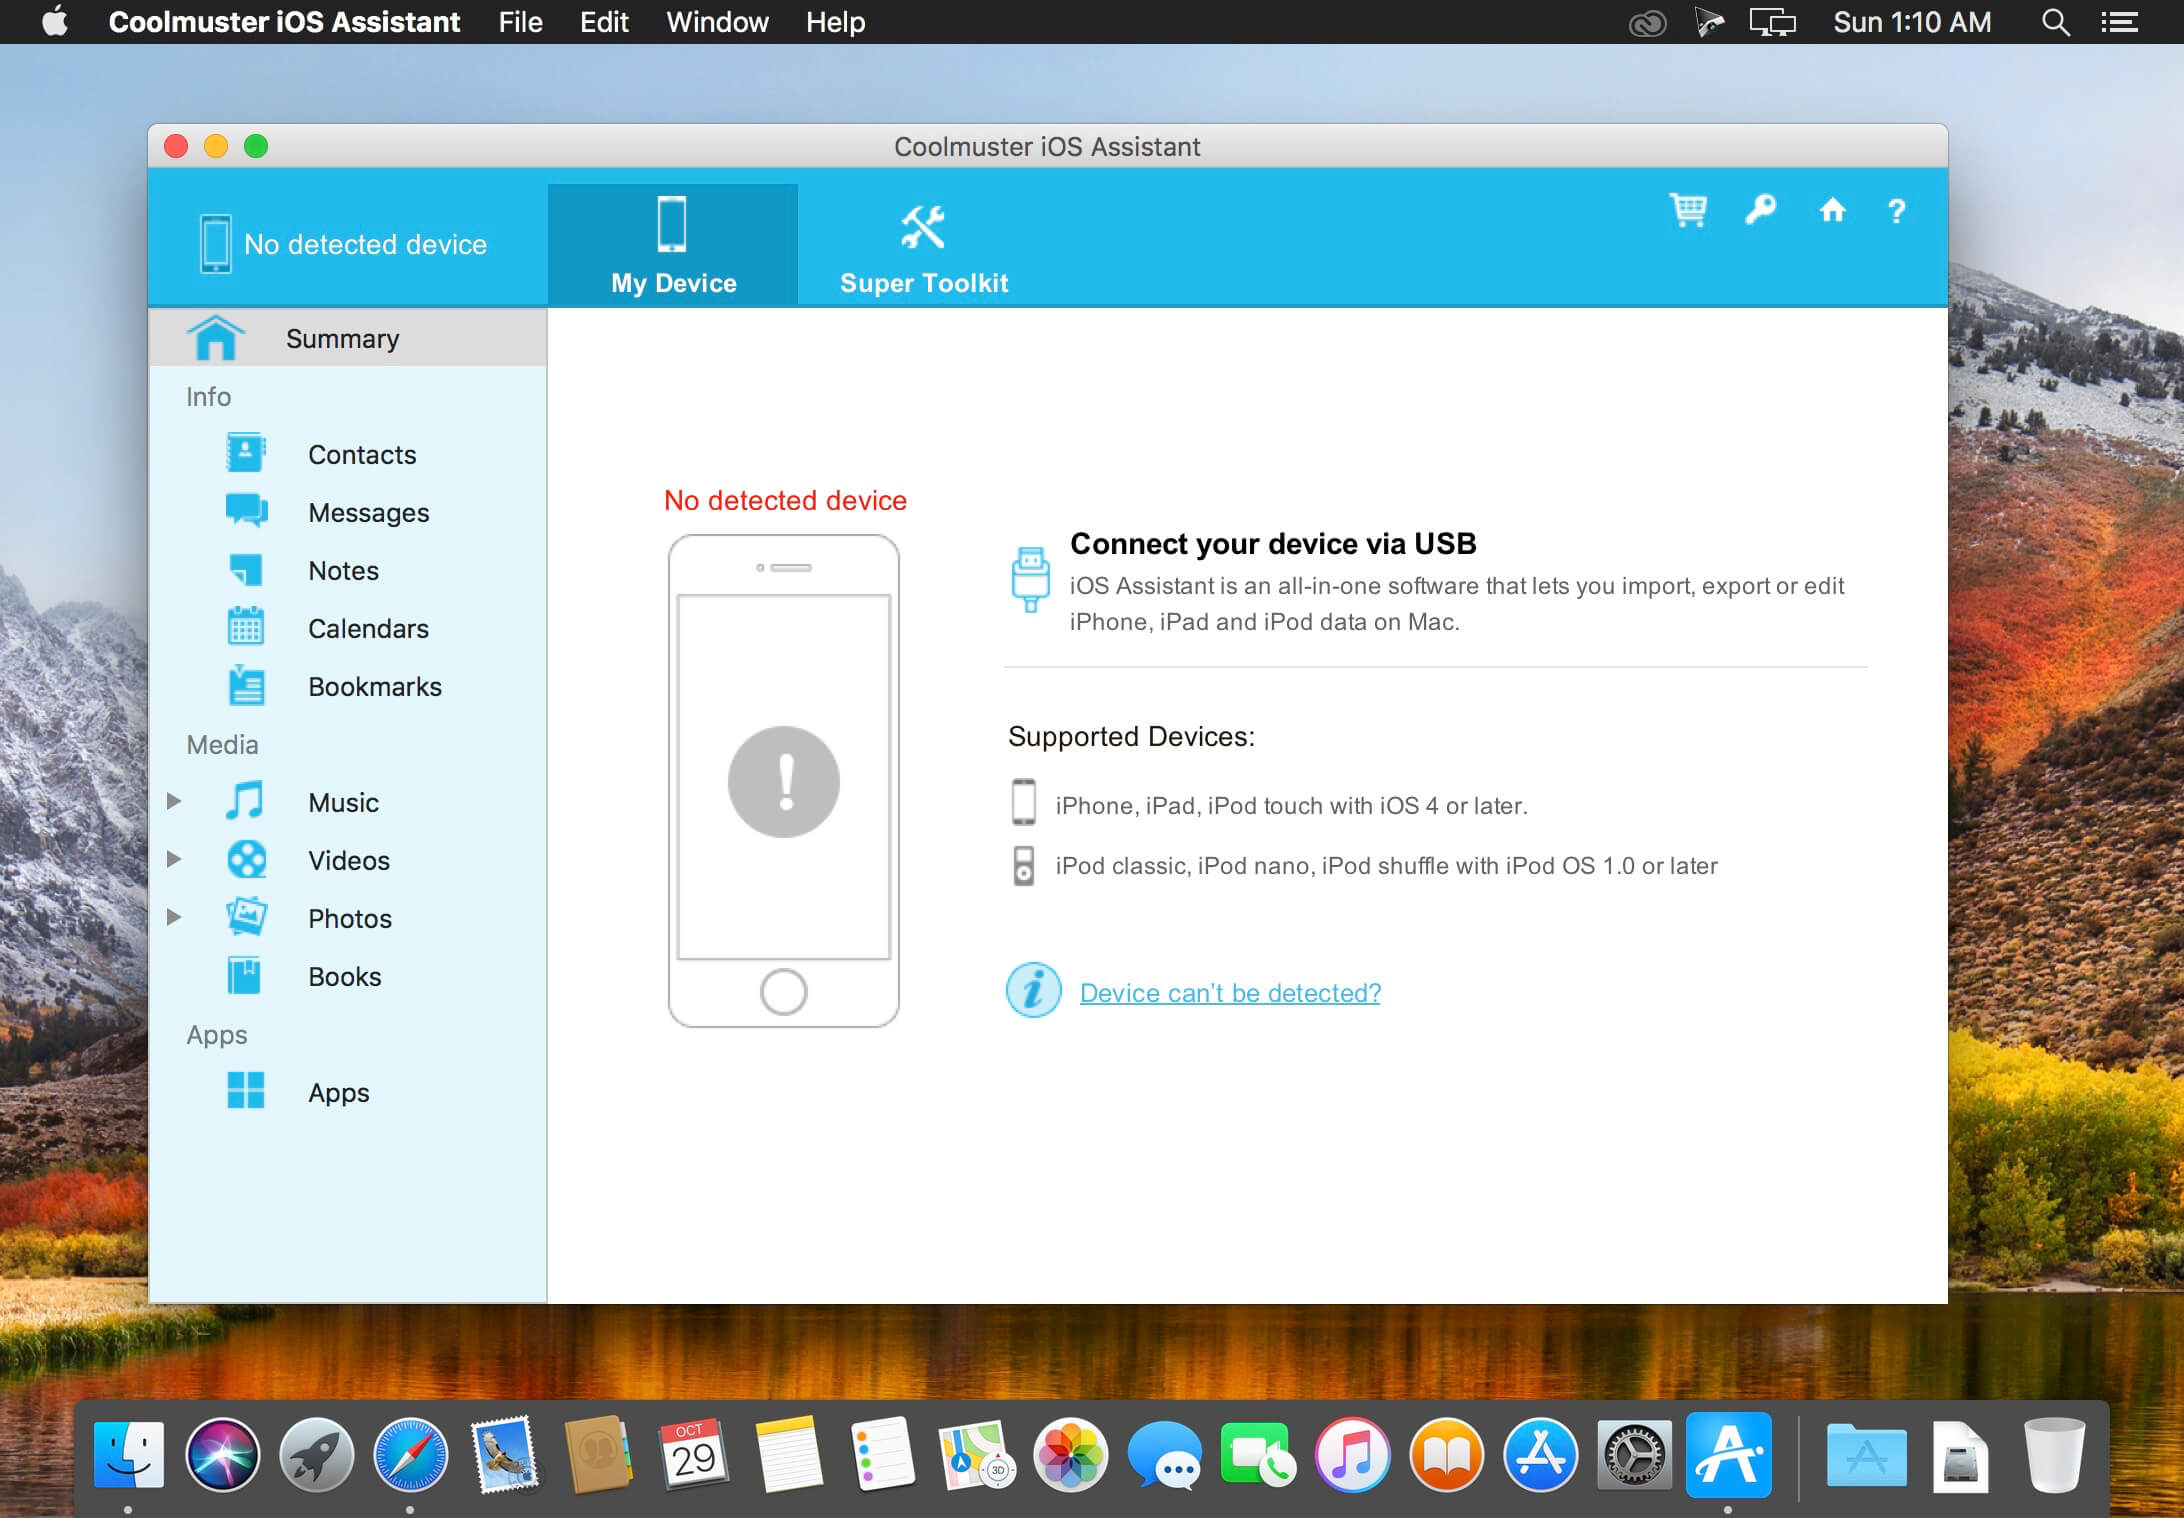This screenshot has width=2184, height=1518.
Task: Click the Contacts address book icon
Action: pyautogui.click(x=245, y=452)
